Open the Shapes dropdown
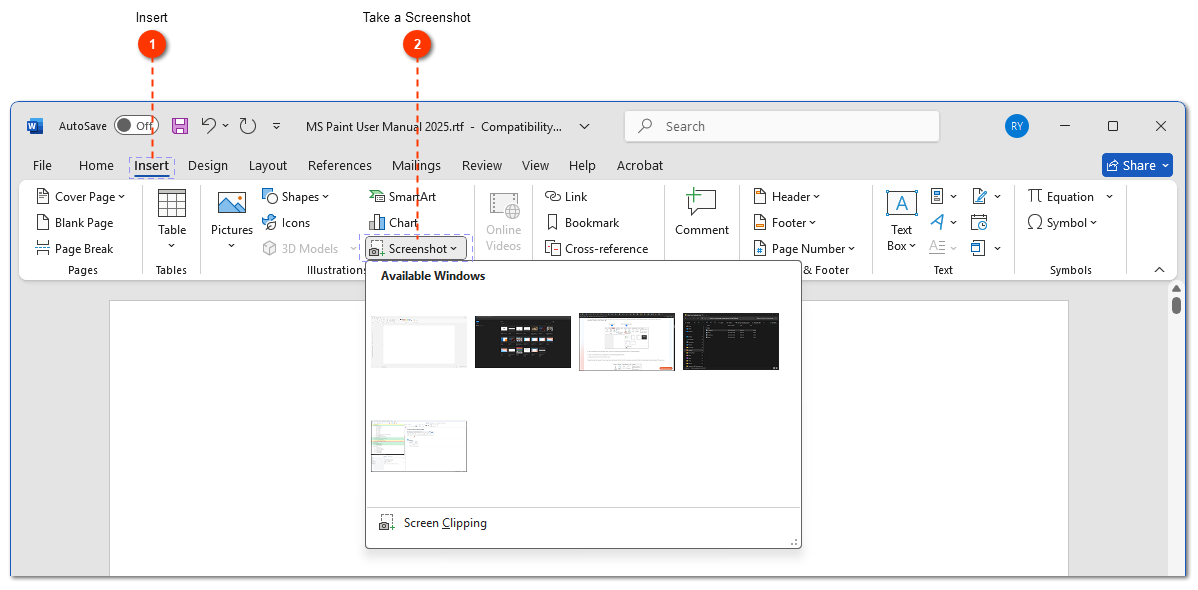Screen dimensions: 1198x590 click(296, 196)
